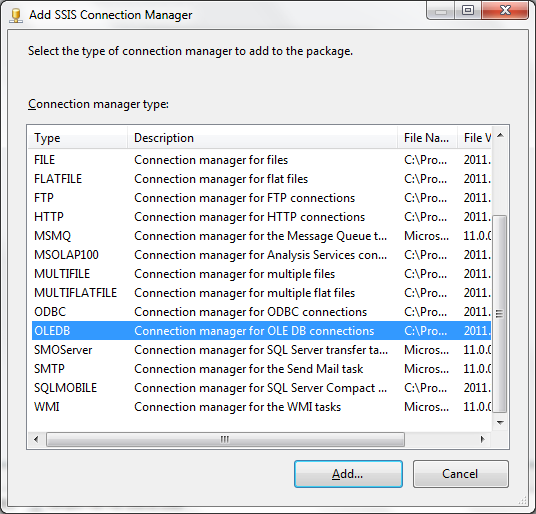Screen dimensions: 536x514
Task: Click the vertical scrollbar up arrow
Action: click(x=500, y=135)
